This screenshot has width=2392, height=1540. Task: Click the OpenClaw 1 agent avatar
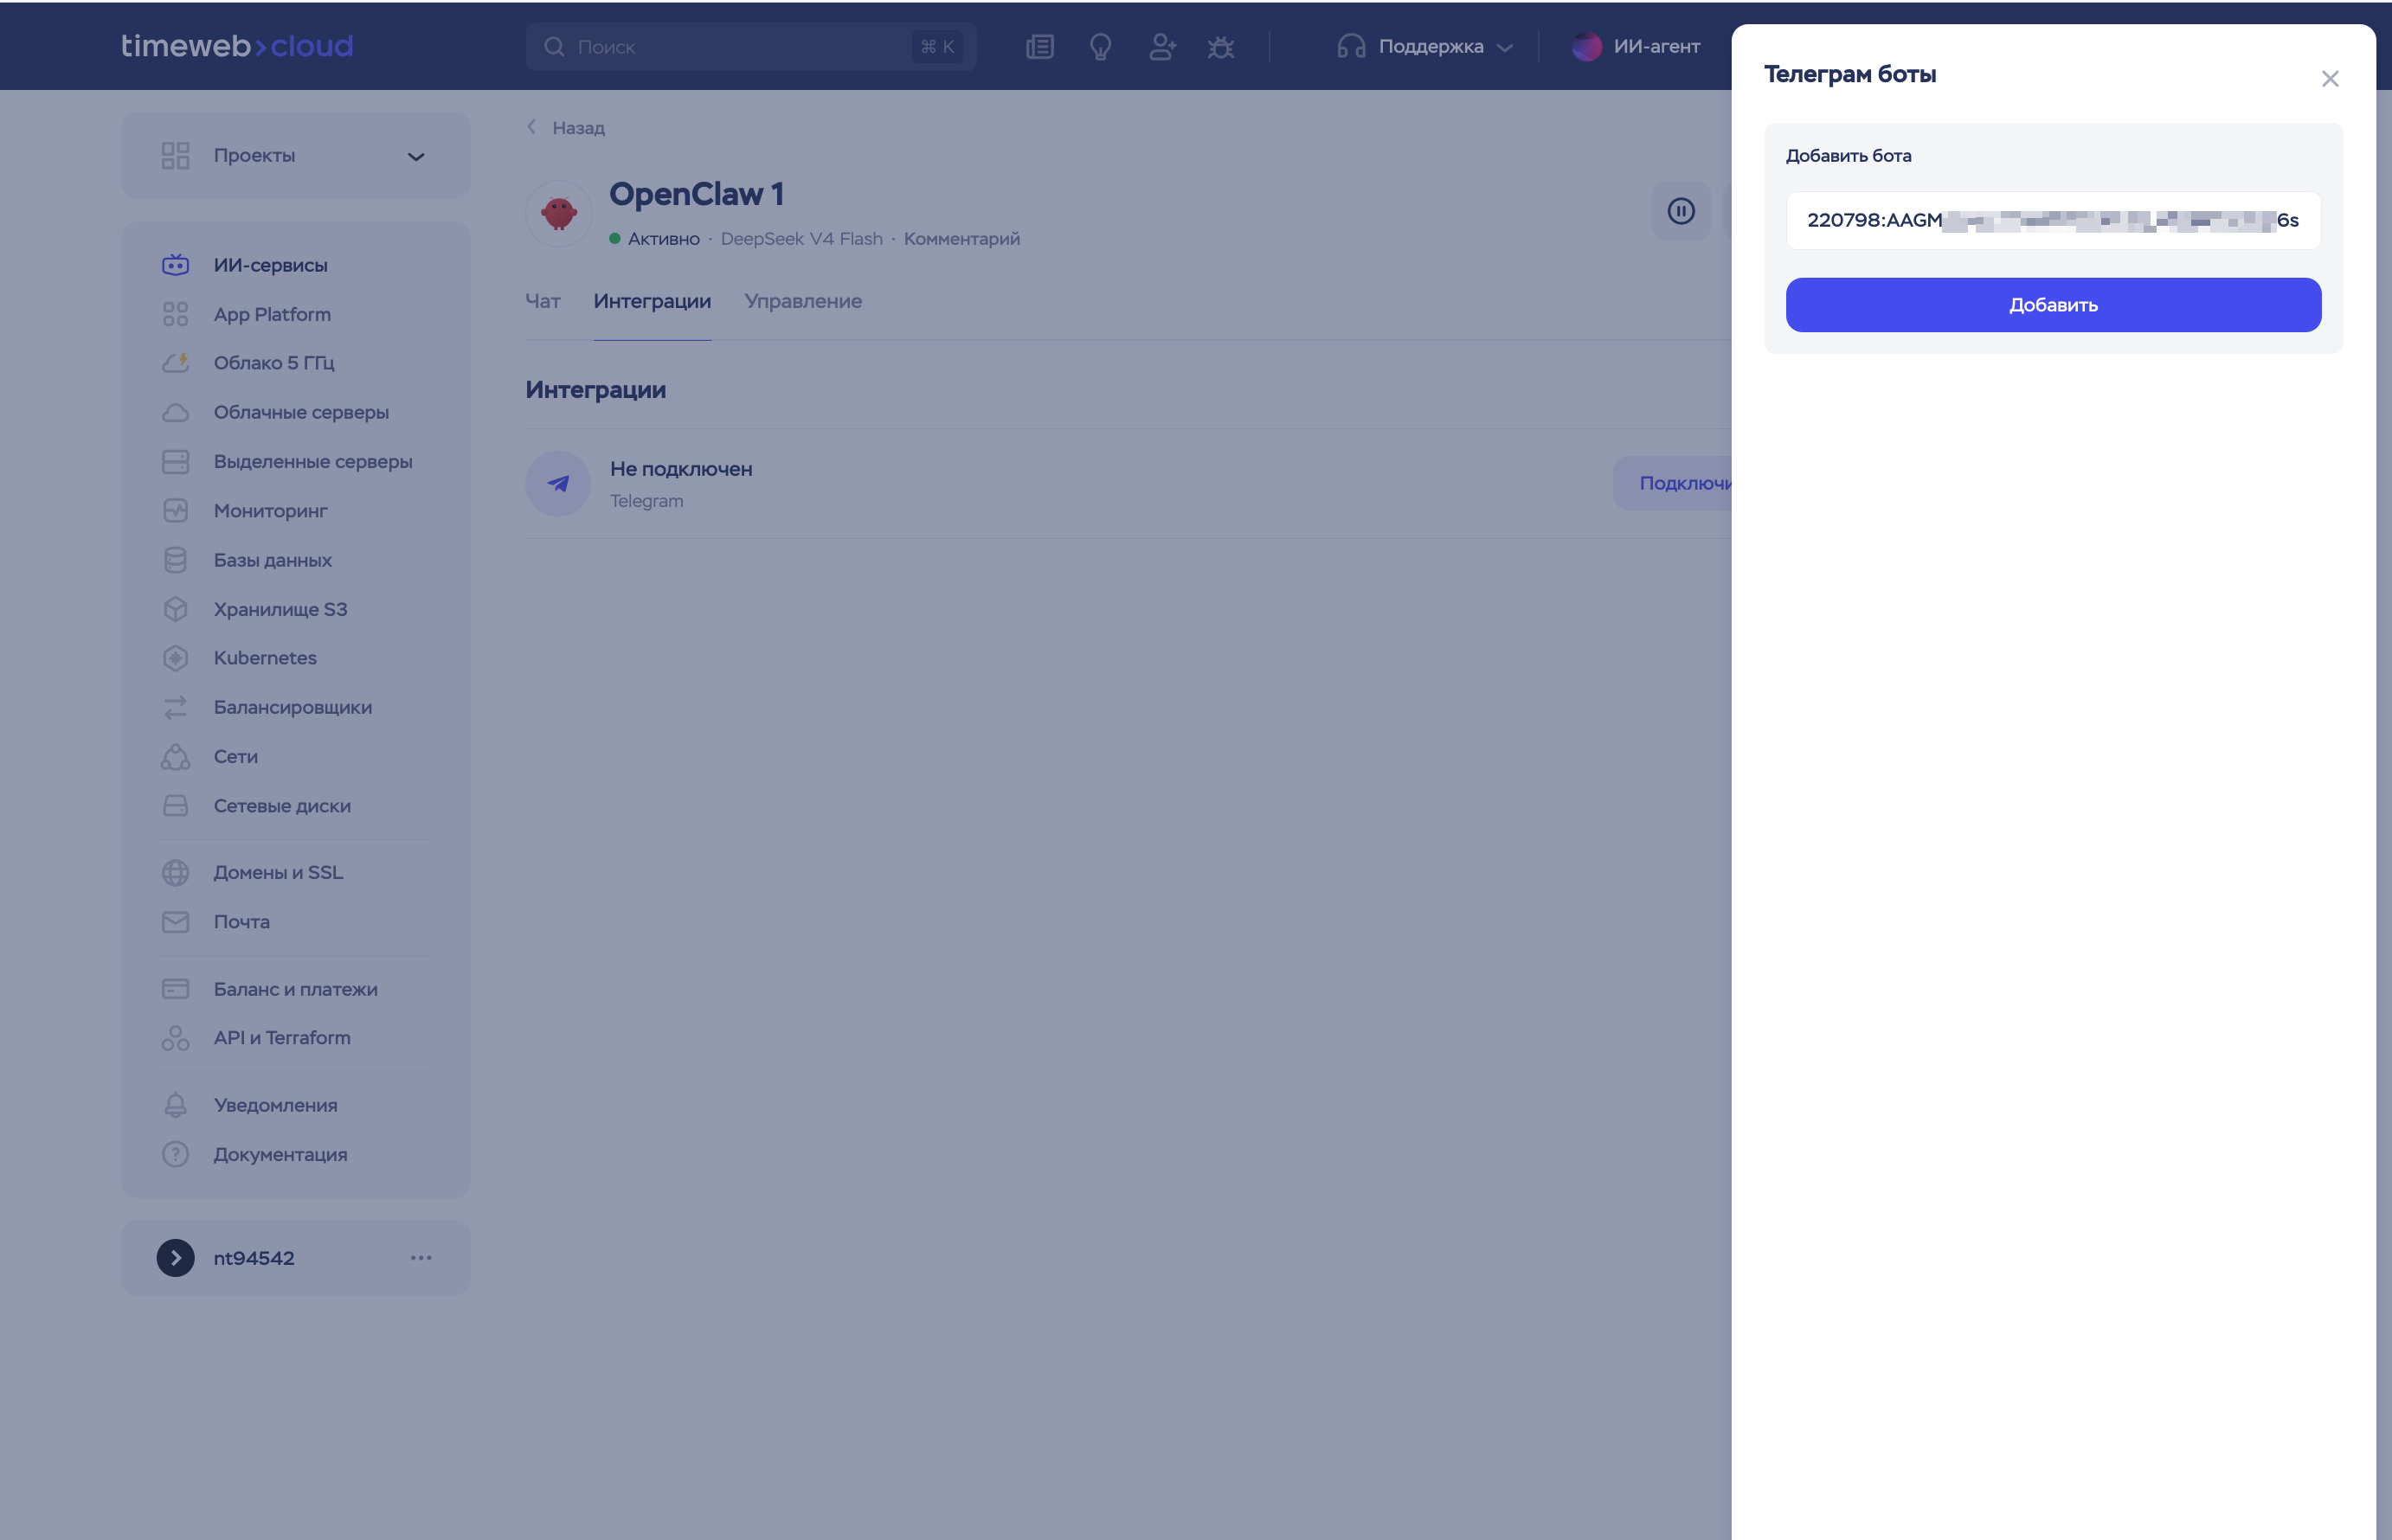[x=559, y=213]
